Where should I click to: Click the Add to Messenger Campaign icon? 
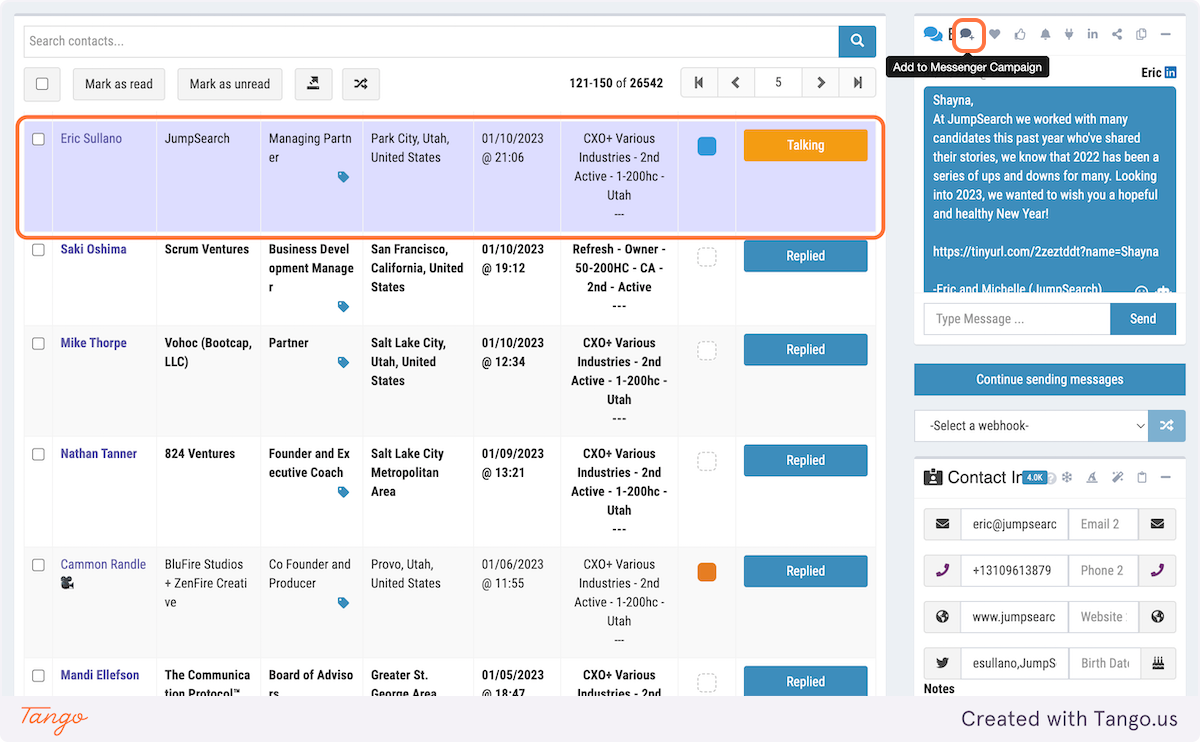click(x=967, y=34)
